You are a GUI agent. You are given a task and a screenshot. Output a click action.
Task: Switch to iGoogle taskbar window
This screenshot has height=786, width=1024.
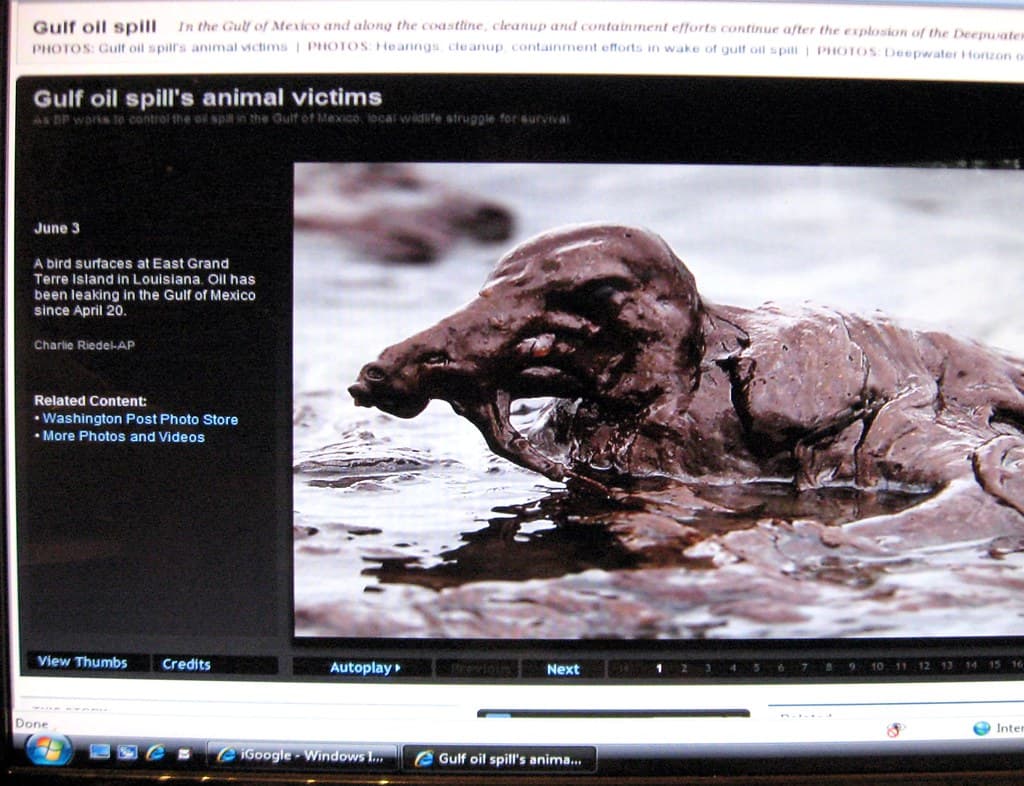[301, 756]
